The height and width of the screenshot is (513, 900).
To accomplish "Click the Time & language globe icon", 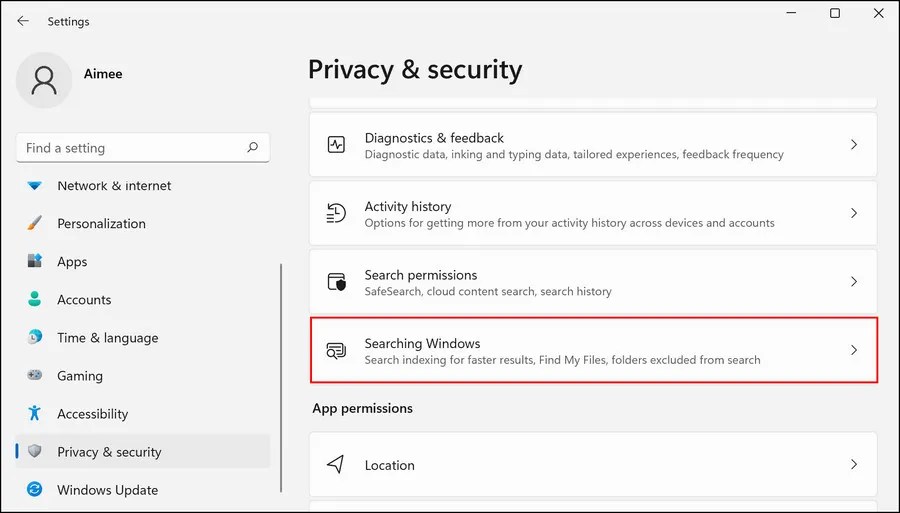I will point(34,337).
